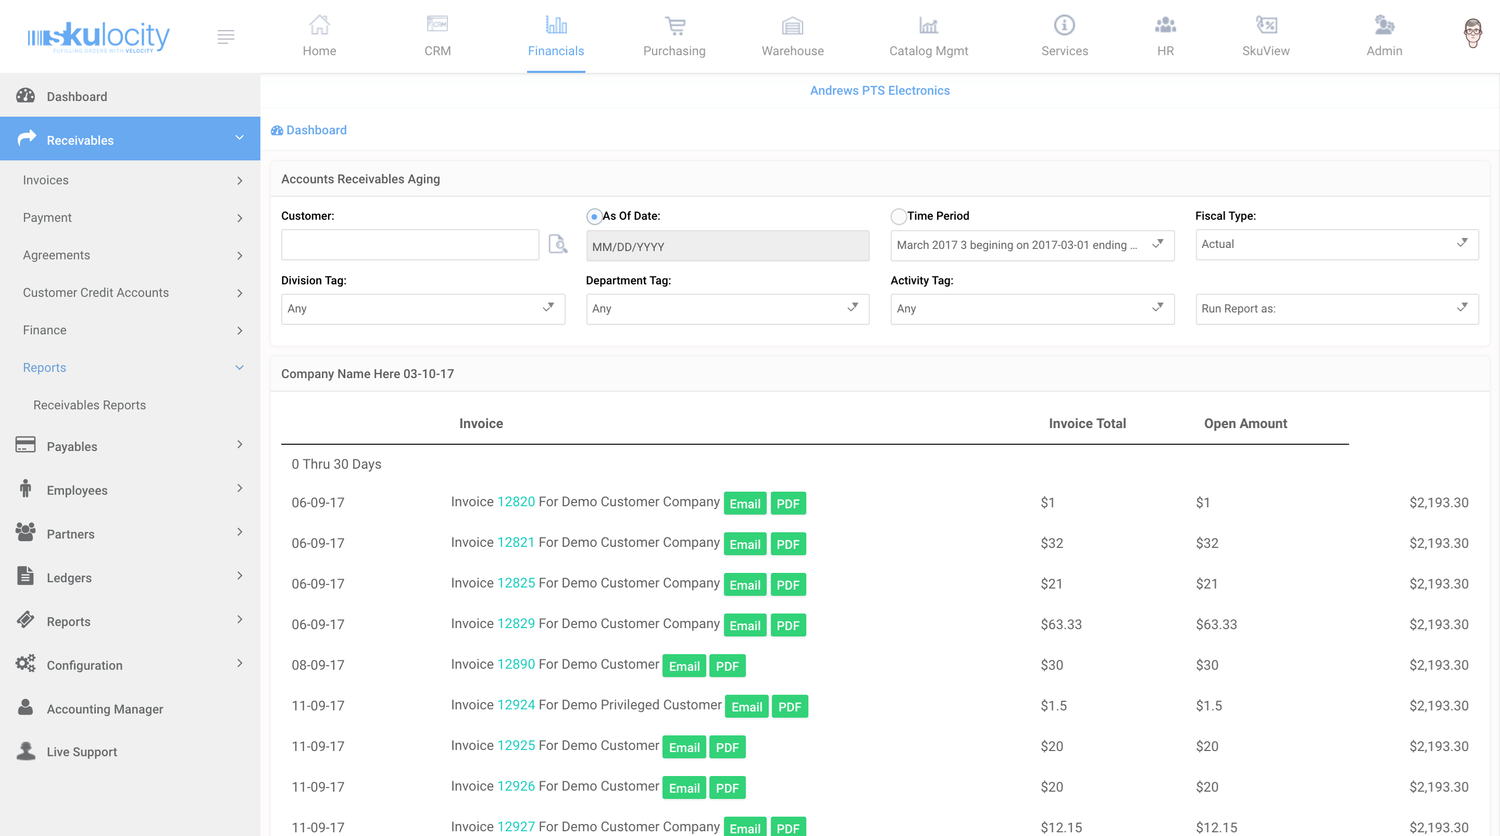The image size is (1500, 836).
Task: Open the Fiscal Type dropdown showing Actual
Action: pos(1337,244)
